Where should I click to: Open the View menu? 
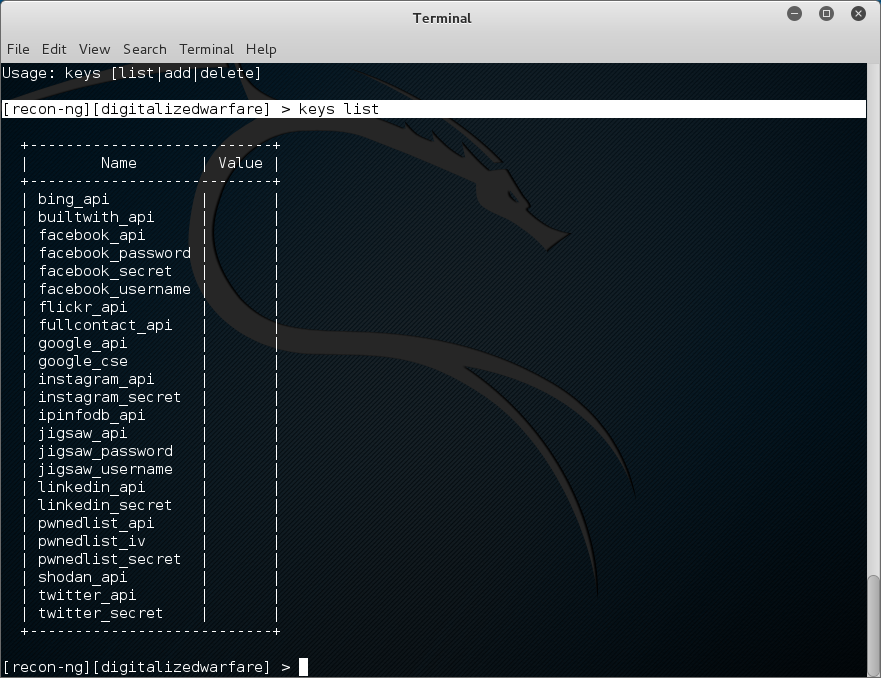pyautogui.click(x=94, y=49)
